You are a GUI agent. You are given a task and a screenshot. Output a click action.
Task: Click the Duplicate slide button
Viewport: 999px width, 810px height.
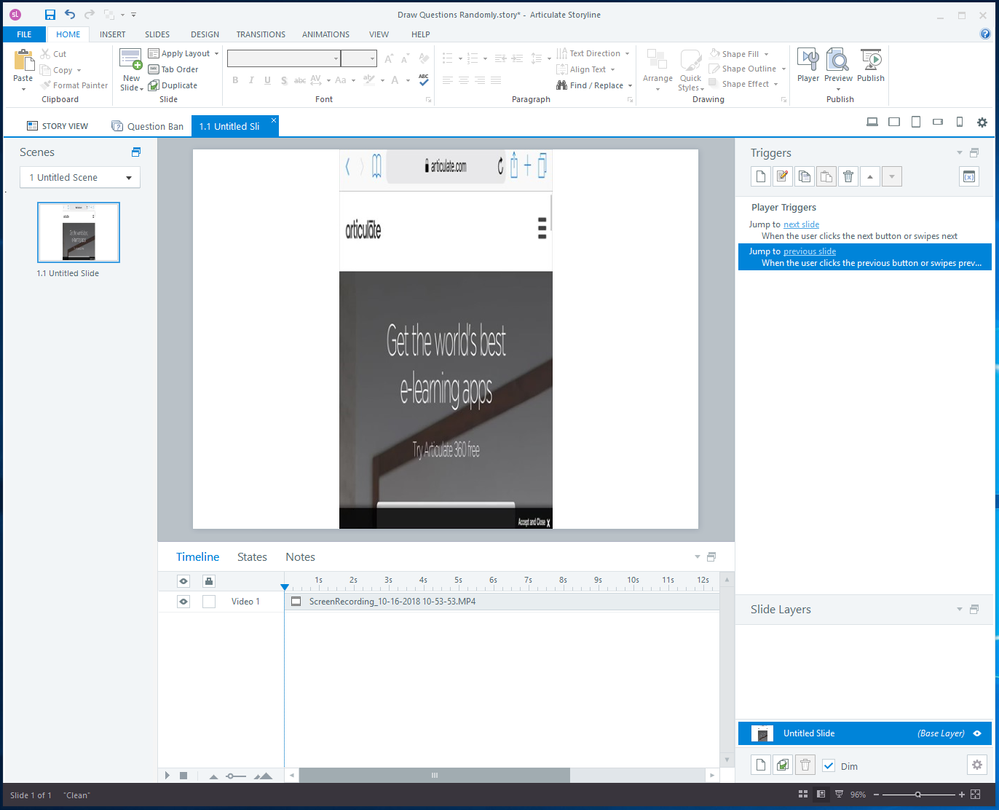(173, 85)
